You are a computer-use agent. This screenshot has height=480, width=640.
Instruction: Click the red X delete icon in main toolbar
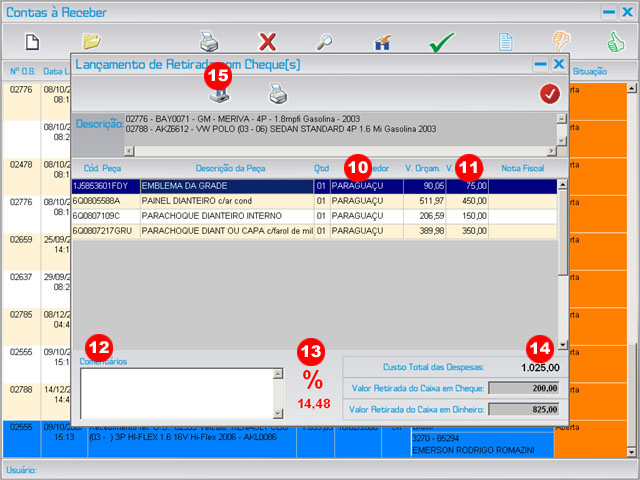tap(267, 42)
